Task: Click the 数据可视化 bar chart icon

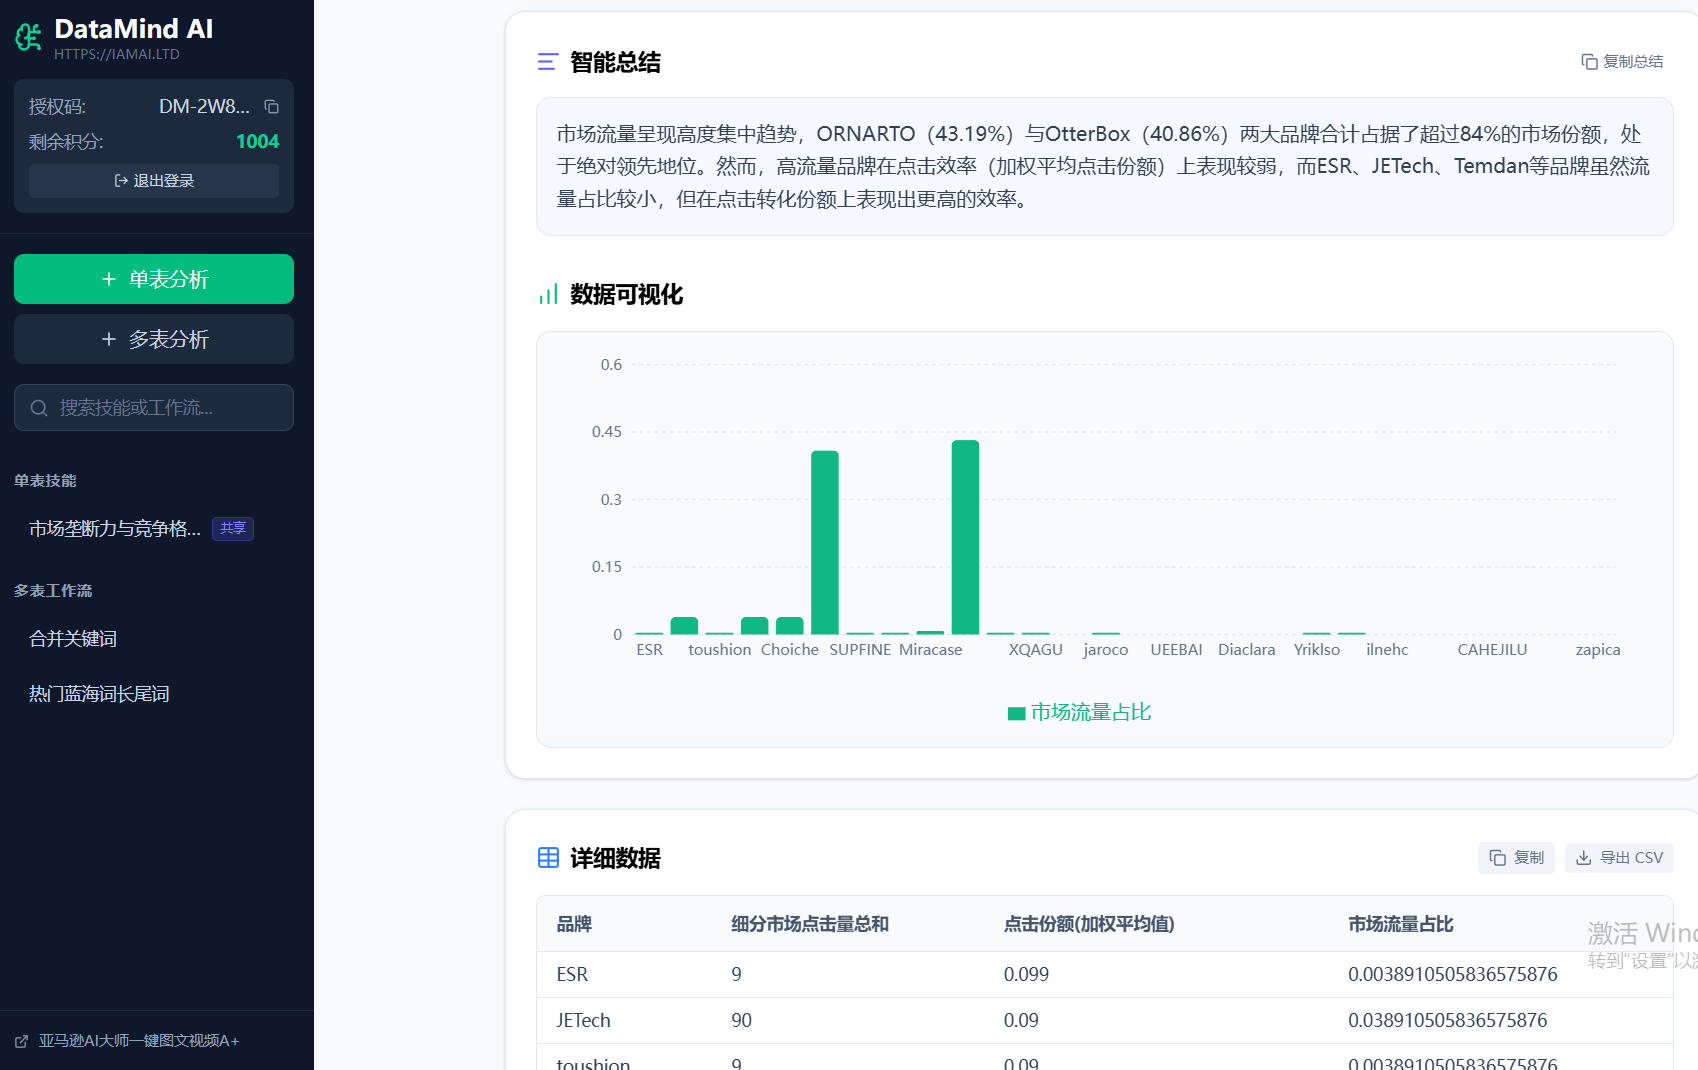Action: pos(548,294)
